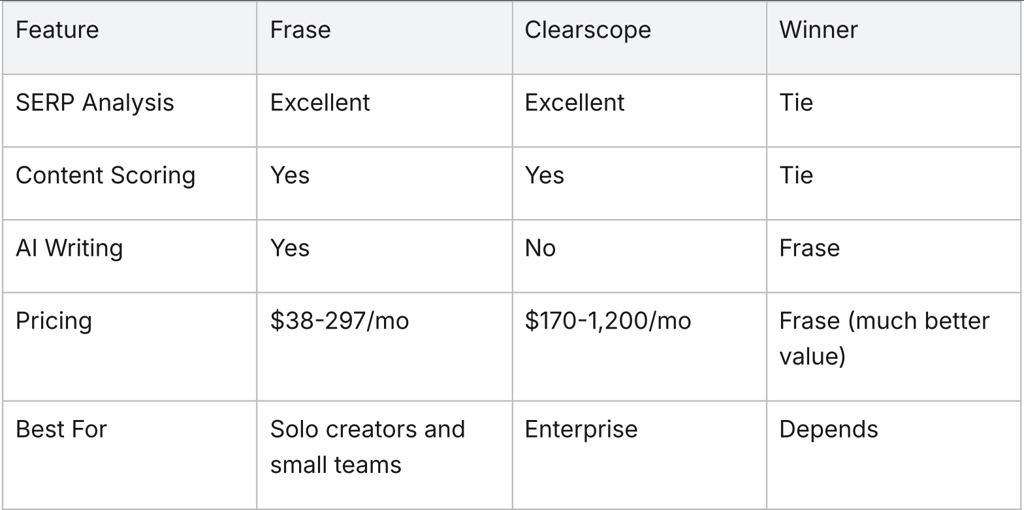Select the AI Writing winner 'Frase' cell
This screenshot has height=510, width=1024.
point(809,249)
